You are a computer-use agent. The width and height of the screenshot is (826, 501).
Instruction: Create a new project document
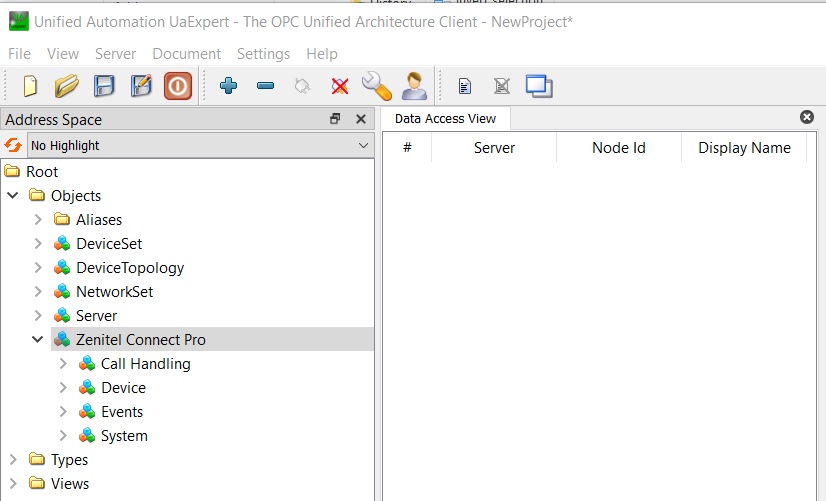[x=30, y=86]
